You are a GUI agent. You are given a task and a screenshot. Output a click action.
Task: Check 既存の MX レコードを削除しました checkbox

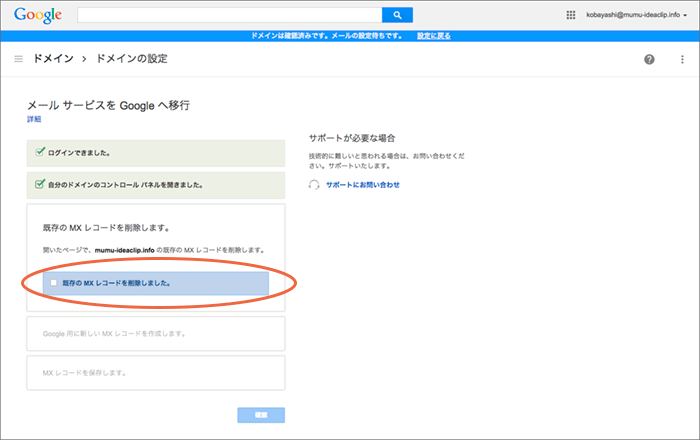click(54, 283)
